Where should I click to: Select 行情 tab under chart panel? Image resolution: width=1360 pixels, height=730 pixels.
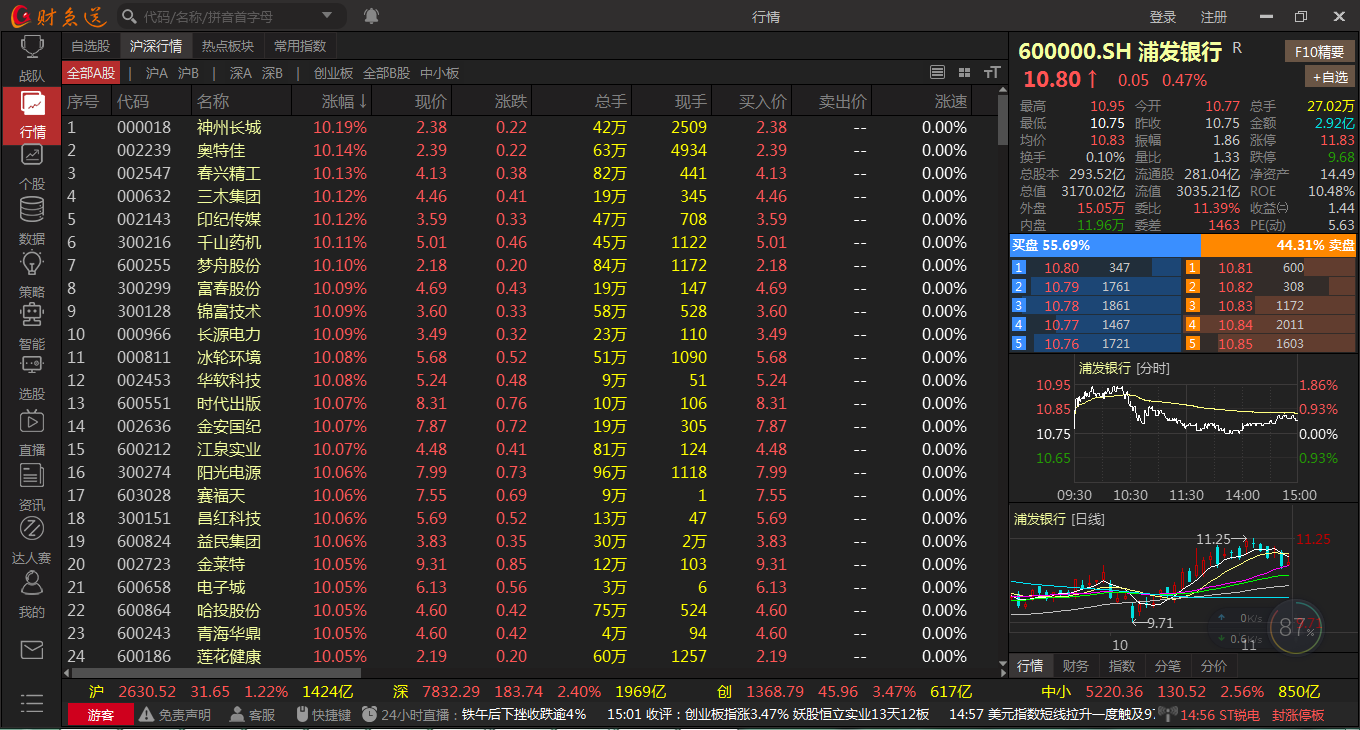(1030, 666)
